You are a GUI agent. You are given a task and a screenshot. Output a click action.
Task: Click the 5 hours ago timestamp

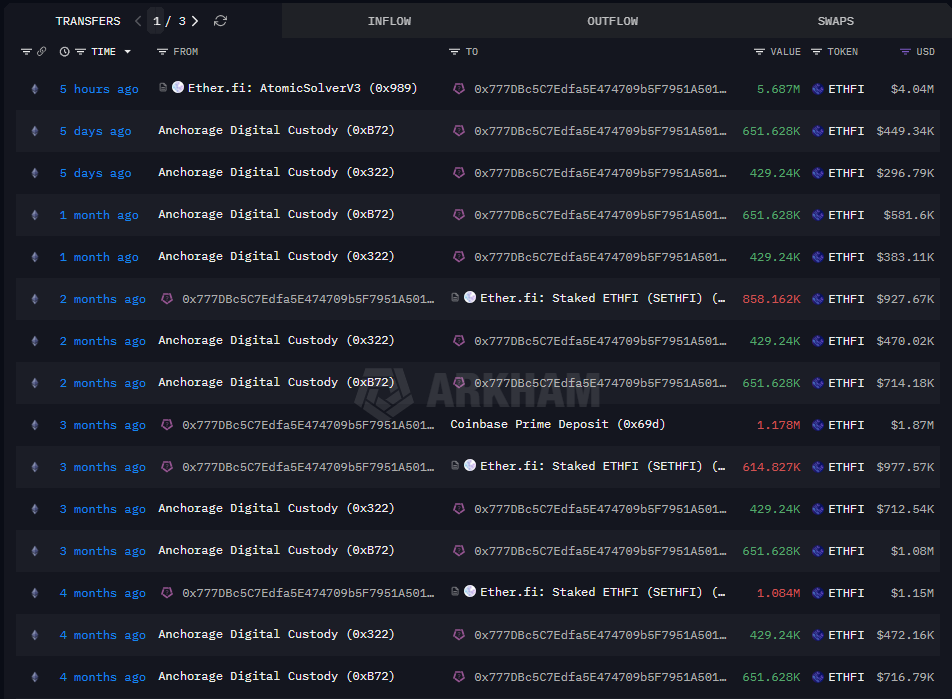point(98,88)
